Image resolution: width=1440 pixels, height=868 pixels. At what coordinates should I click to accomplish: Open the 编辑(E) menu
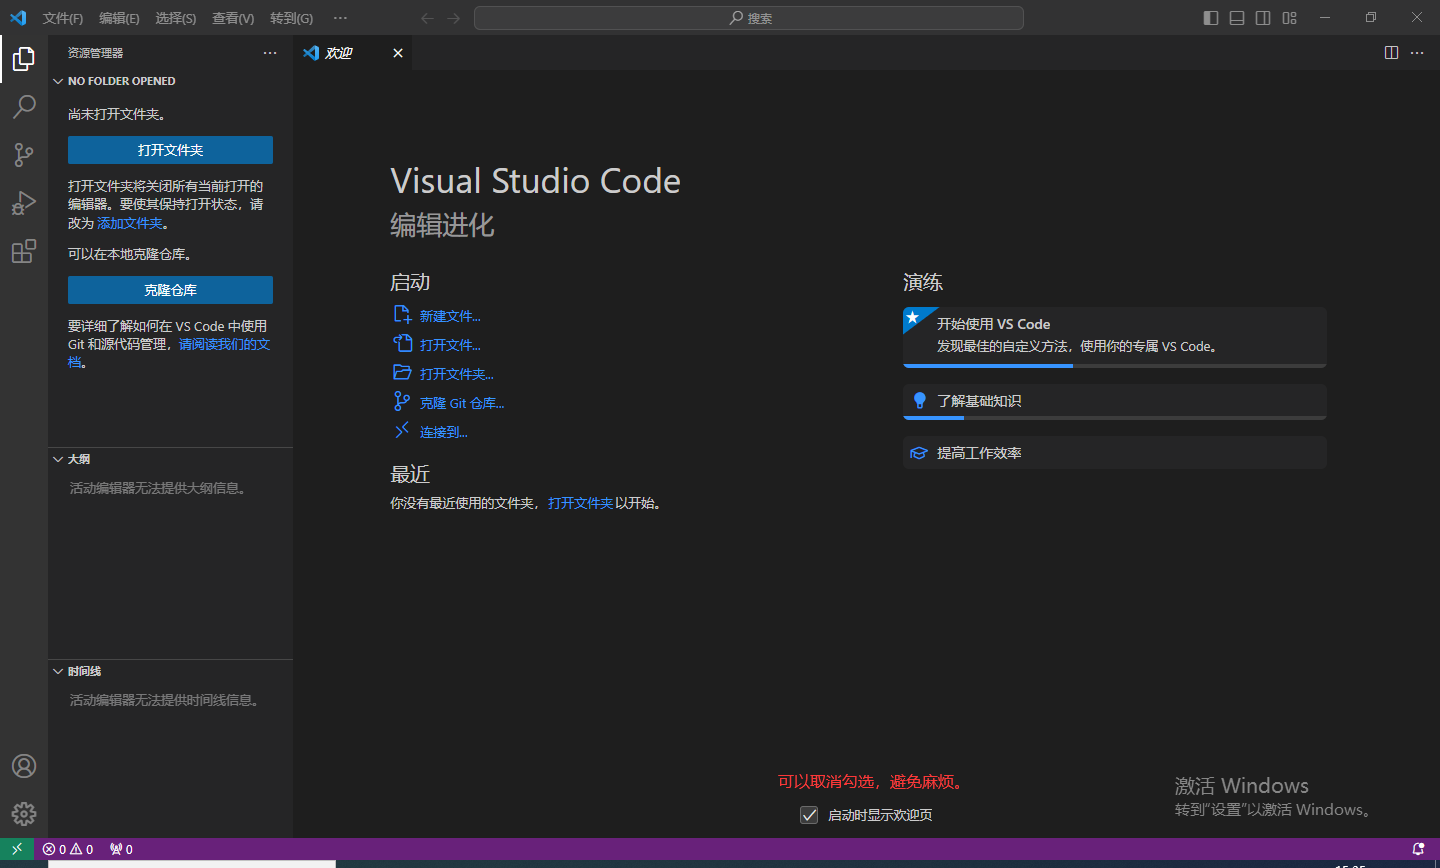[x=119, y=18]
